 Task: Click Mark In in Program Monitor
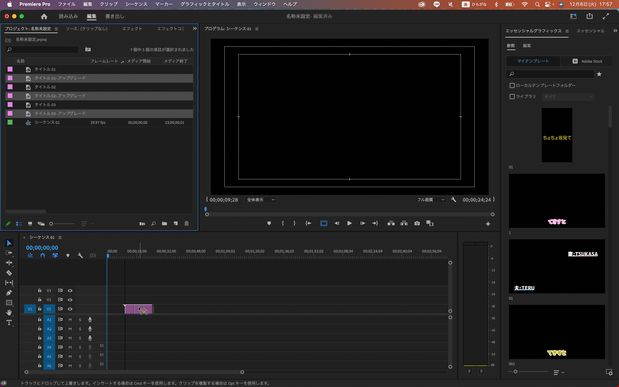283,224
